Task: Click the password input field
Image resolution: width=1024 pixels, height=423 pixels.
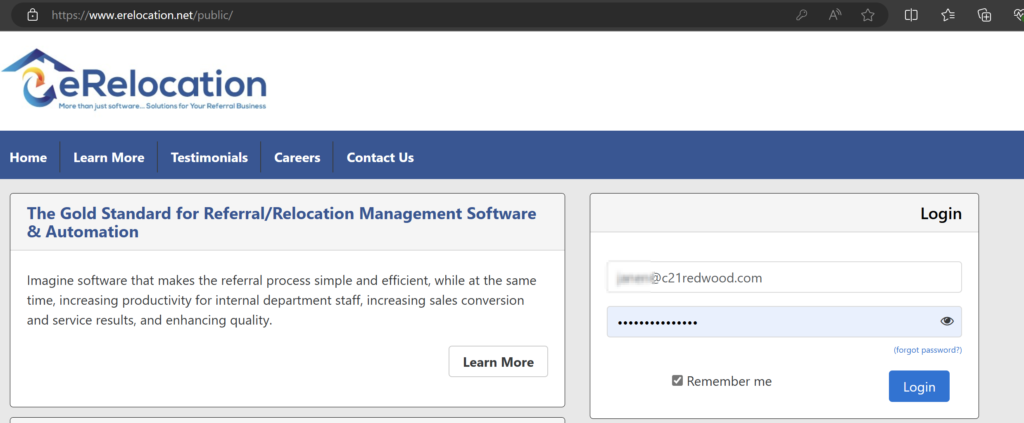Action: (x=784, y=322)
